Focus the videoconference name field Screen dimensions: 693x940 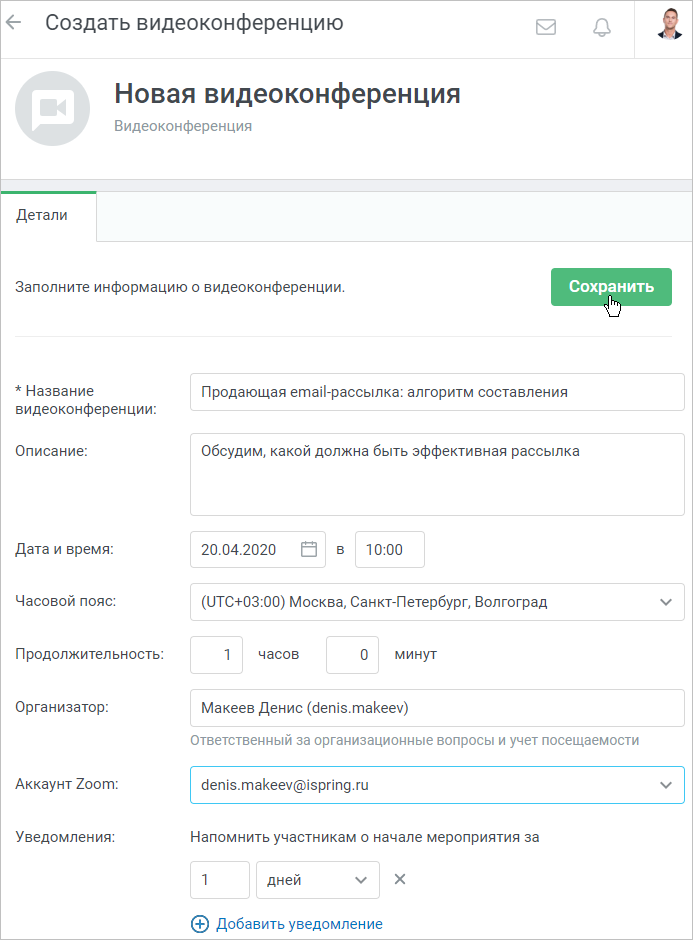(x=437, y=392)
